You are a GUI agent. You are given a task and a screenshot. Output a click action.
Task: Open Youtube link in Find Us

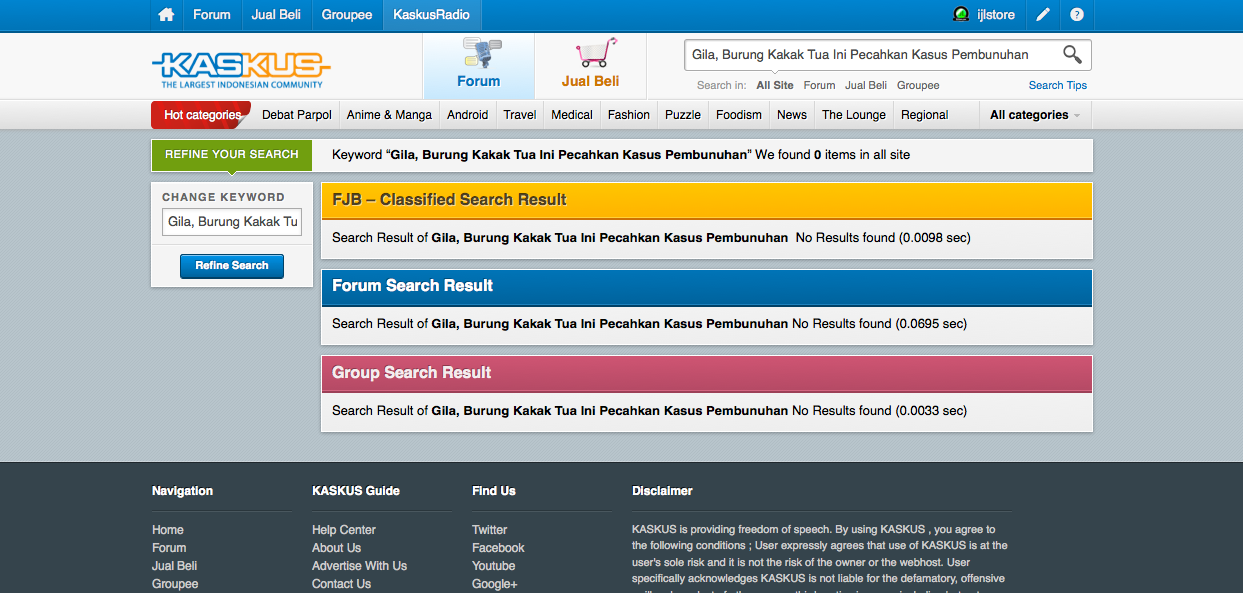tap(494, 566)
